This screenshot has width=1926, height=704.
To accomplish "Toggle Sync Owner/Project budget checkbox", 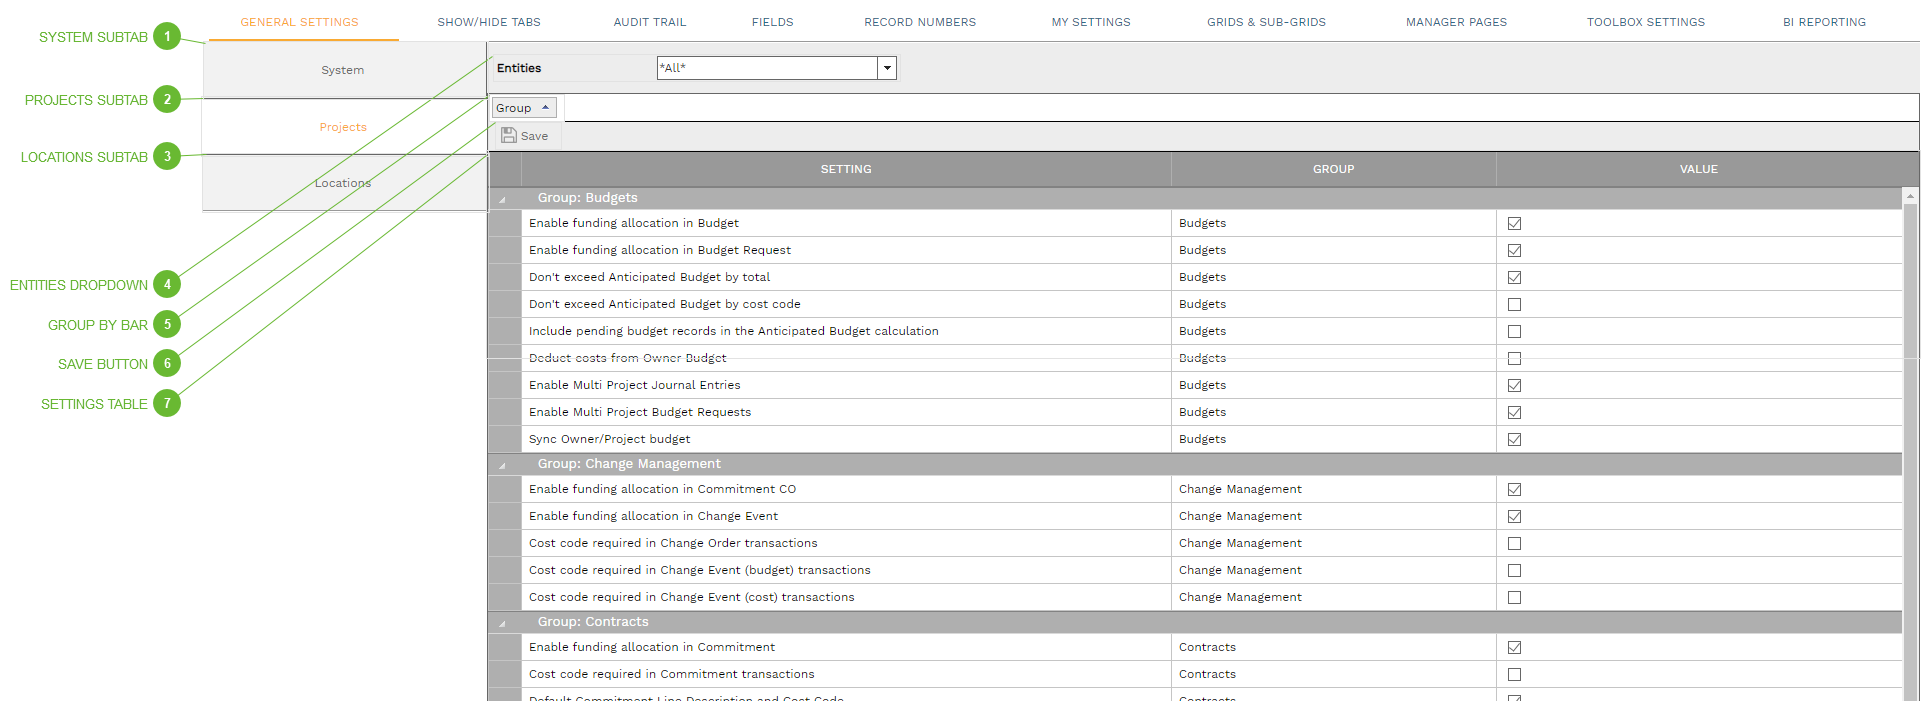I will (1514, 439).
